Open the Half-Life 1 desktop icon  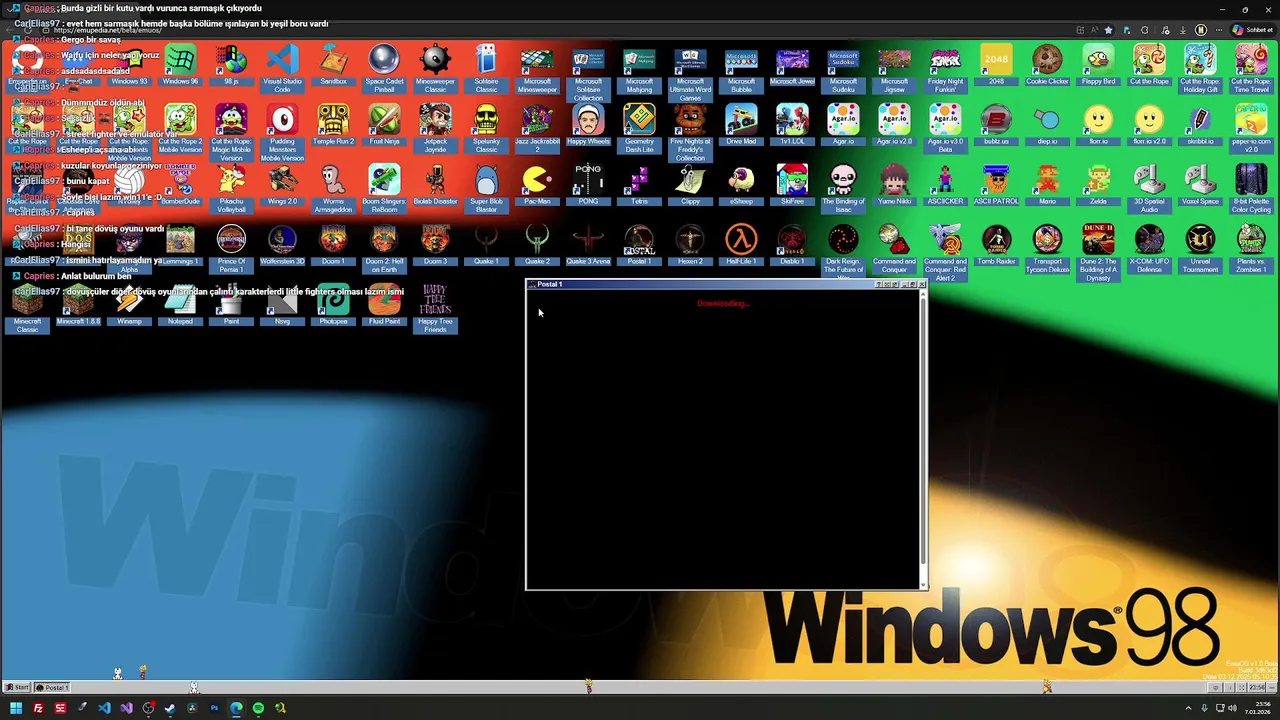(741, 244)
